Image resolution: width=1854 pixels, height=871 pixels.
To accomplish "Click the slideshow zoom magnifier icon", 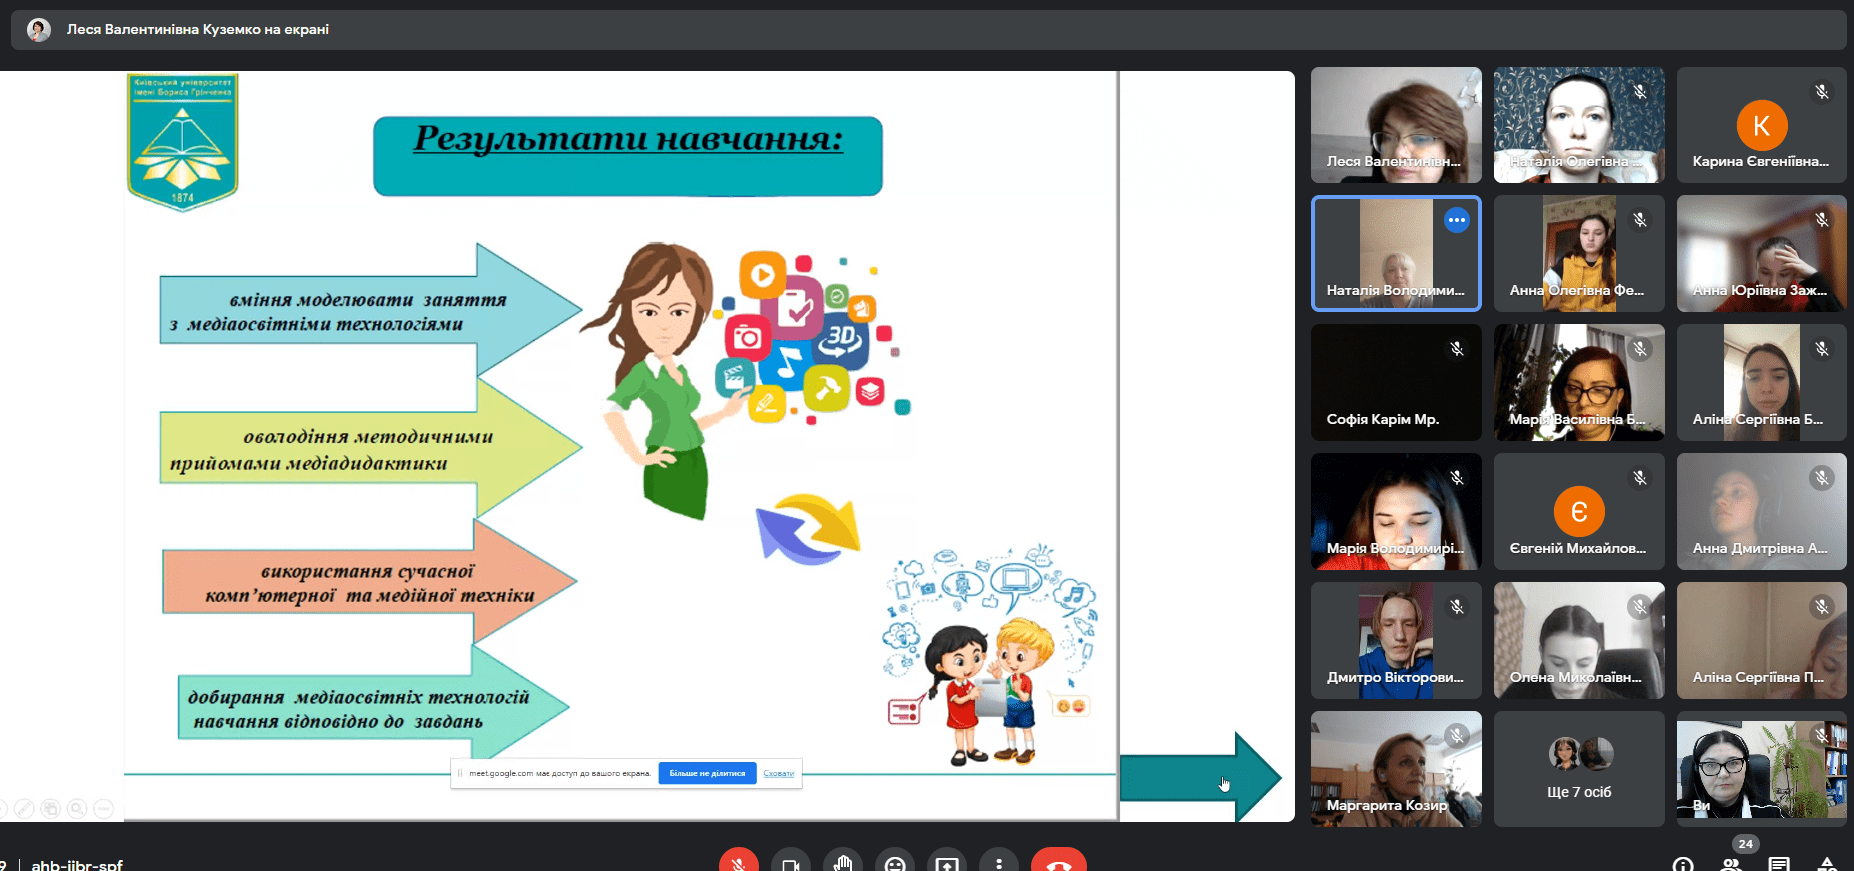I will (77, 808).
